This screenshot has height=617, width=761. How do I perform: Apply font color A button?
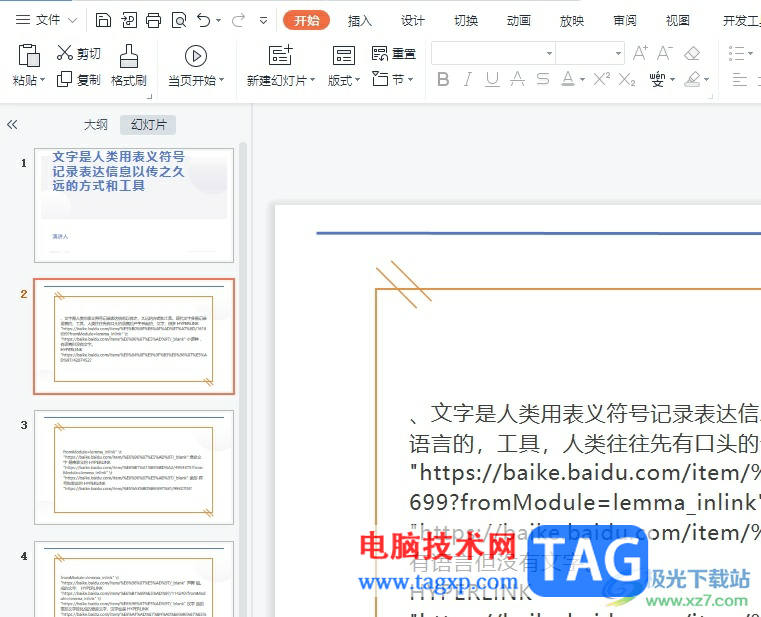click(x=567, y=79)
